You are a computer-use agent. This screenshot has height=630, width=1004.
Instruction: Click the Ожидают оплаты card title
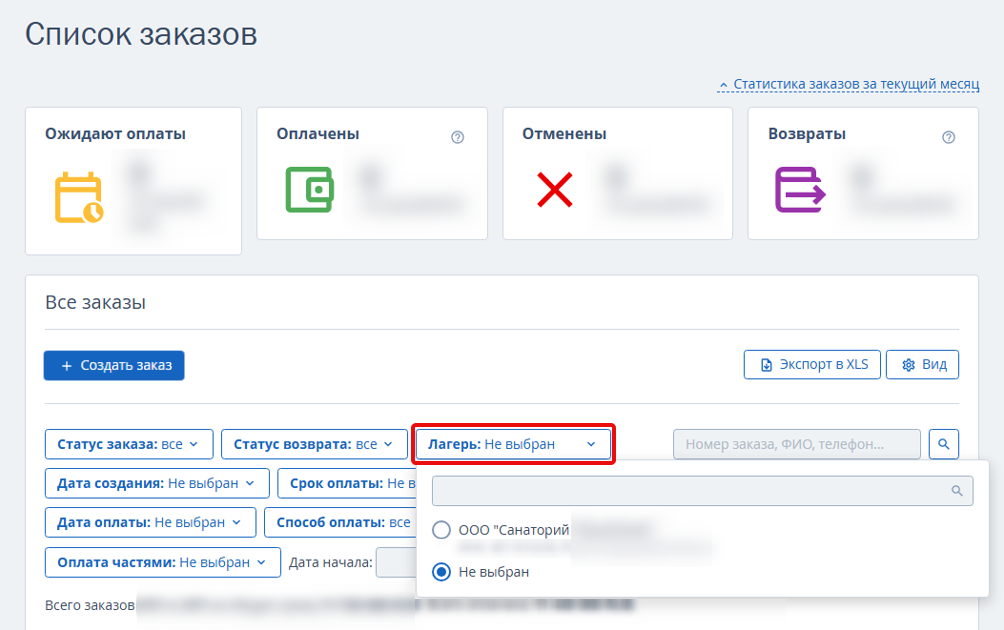(x=115, y=134)
